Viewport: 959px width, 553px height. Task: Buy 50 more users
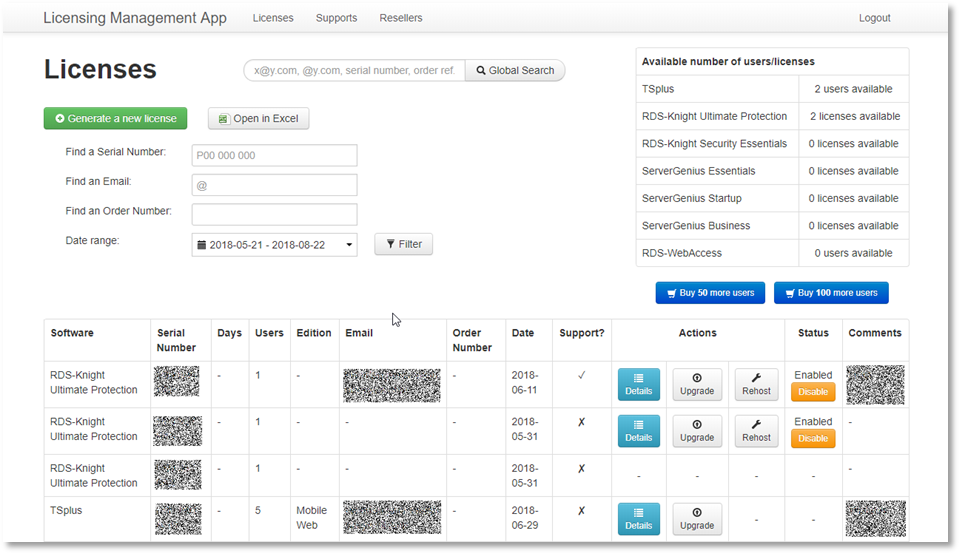click(710, 293)
